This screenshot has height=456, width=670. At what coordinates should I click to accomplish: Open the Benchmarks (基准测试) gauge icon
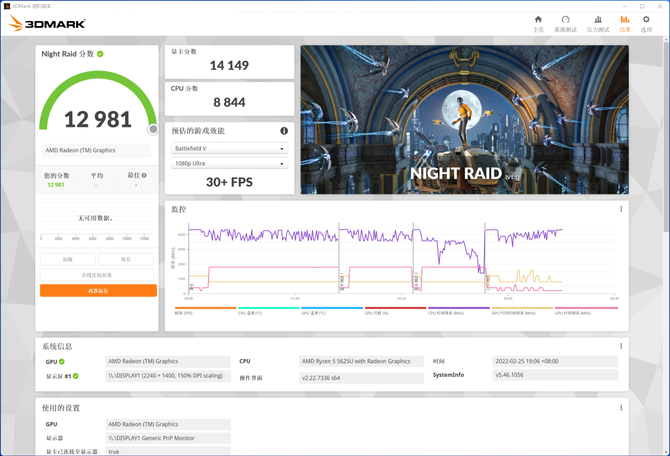[x=565, y=23]
